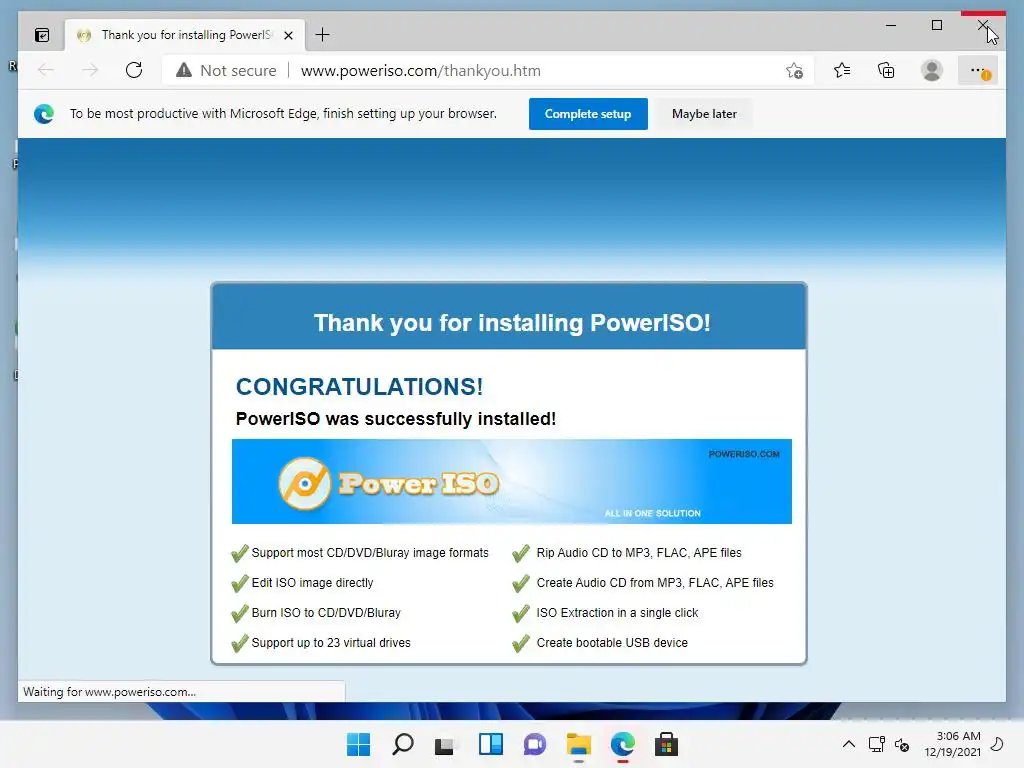Screen dimensions: 1024x768
Task: Click the muted volume tray icon
Action: 902,744
